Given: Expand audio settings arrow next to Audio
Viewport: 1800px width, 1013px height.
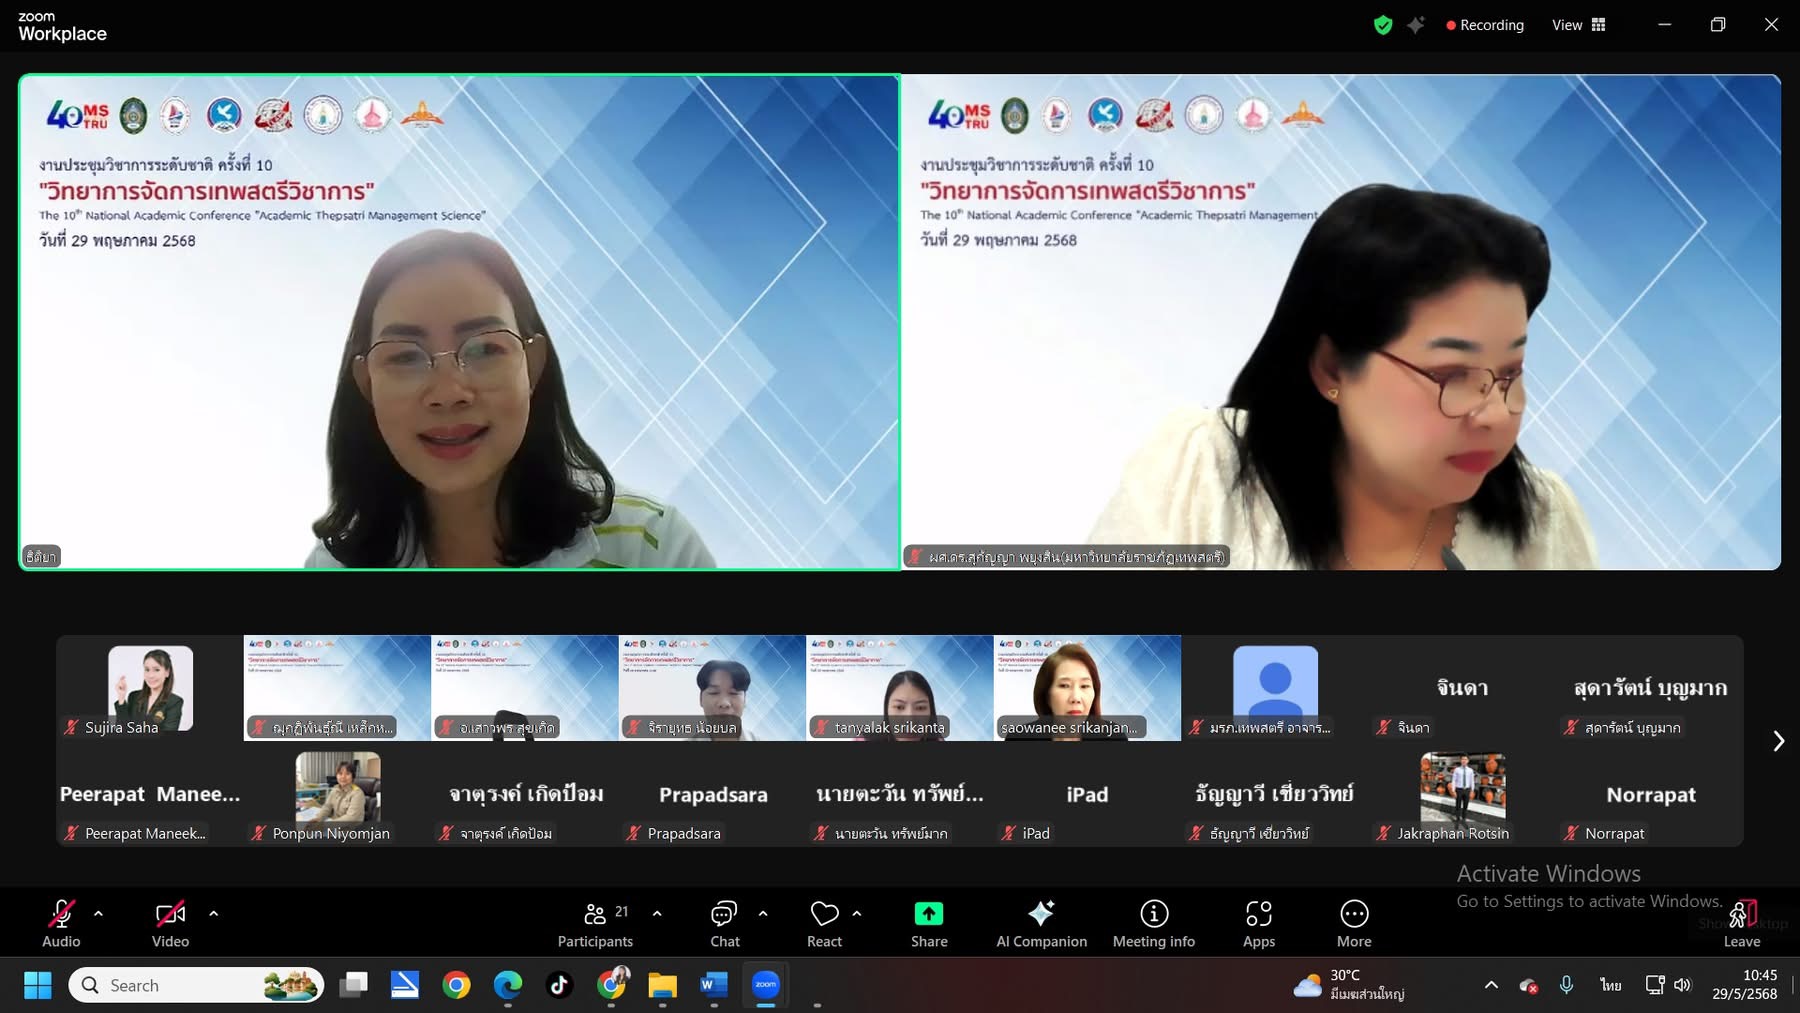Looking at the screenshot, I should pos(98,913).
